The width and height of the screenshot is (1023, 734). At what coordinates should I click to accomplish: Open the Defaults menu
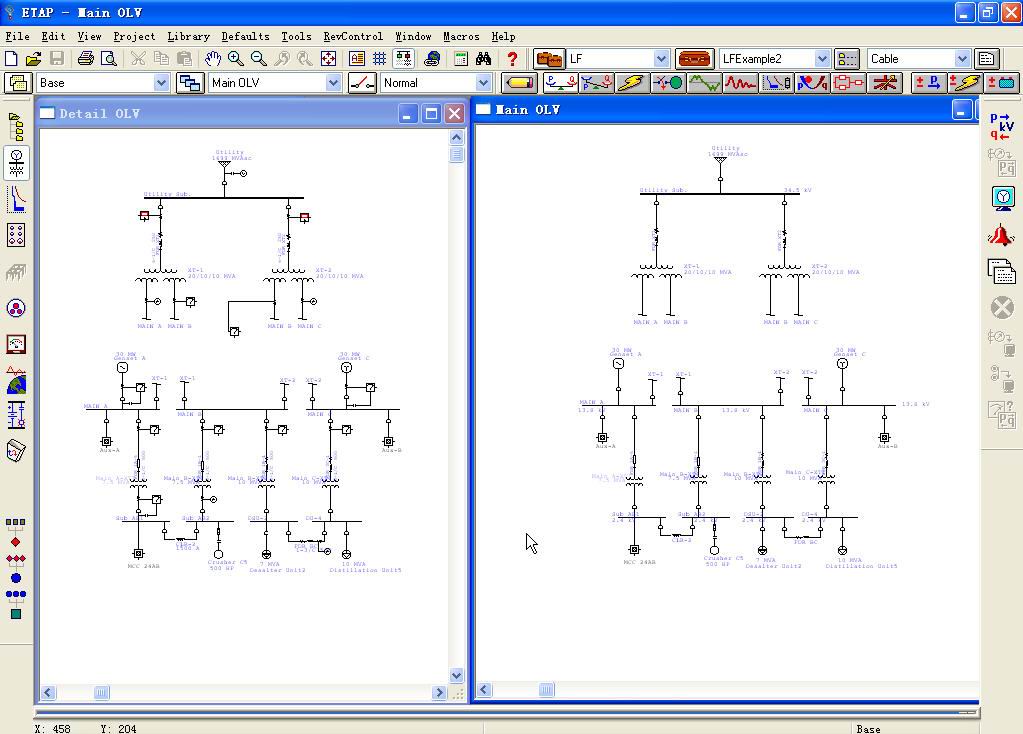[x=245, y=37]
